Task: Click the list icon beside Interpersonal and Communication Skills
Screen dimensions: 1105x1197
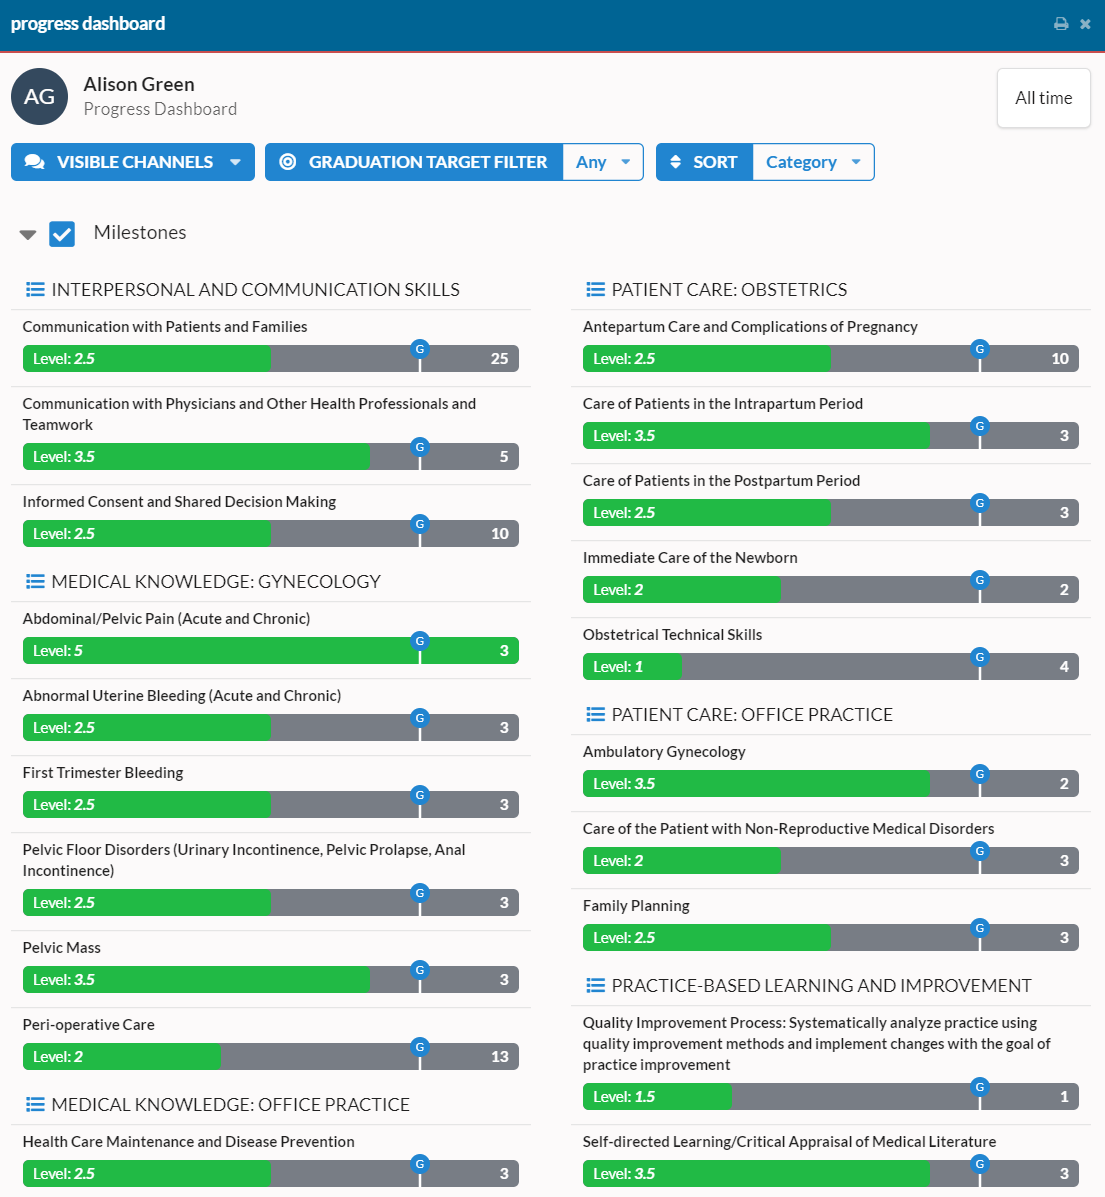Action: [35, 289]
